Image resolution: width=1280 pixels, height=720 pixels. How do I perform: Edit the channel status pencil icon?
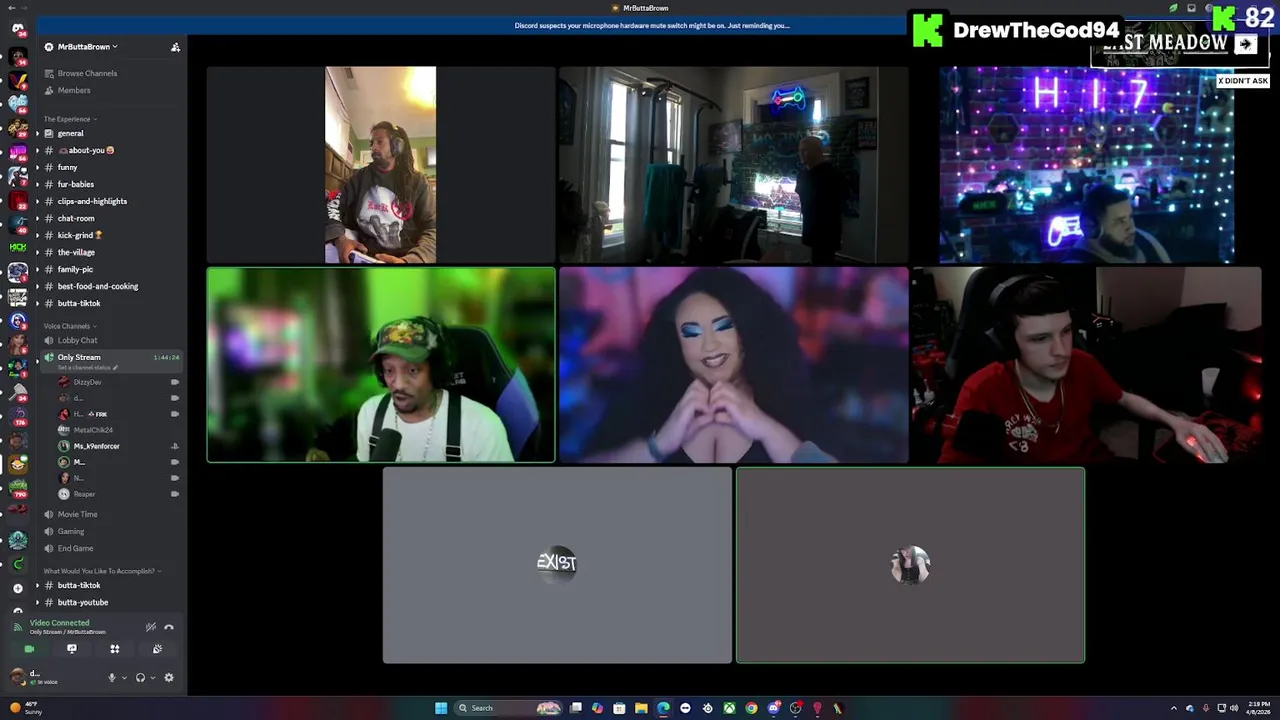tap(116, 368)
